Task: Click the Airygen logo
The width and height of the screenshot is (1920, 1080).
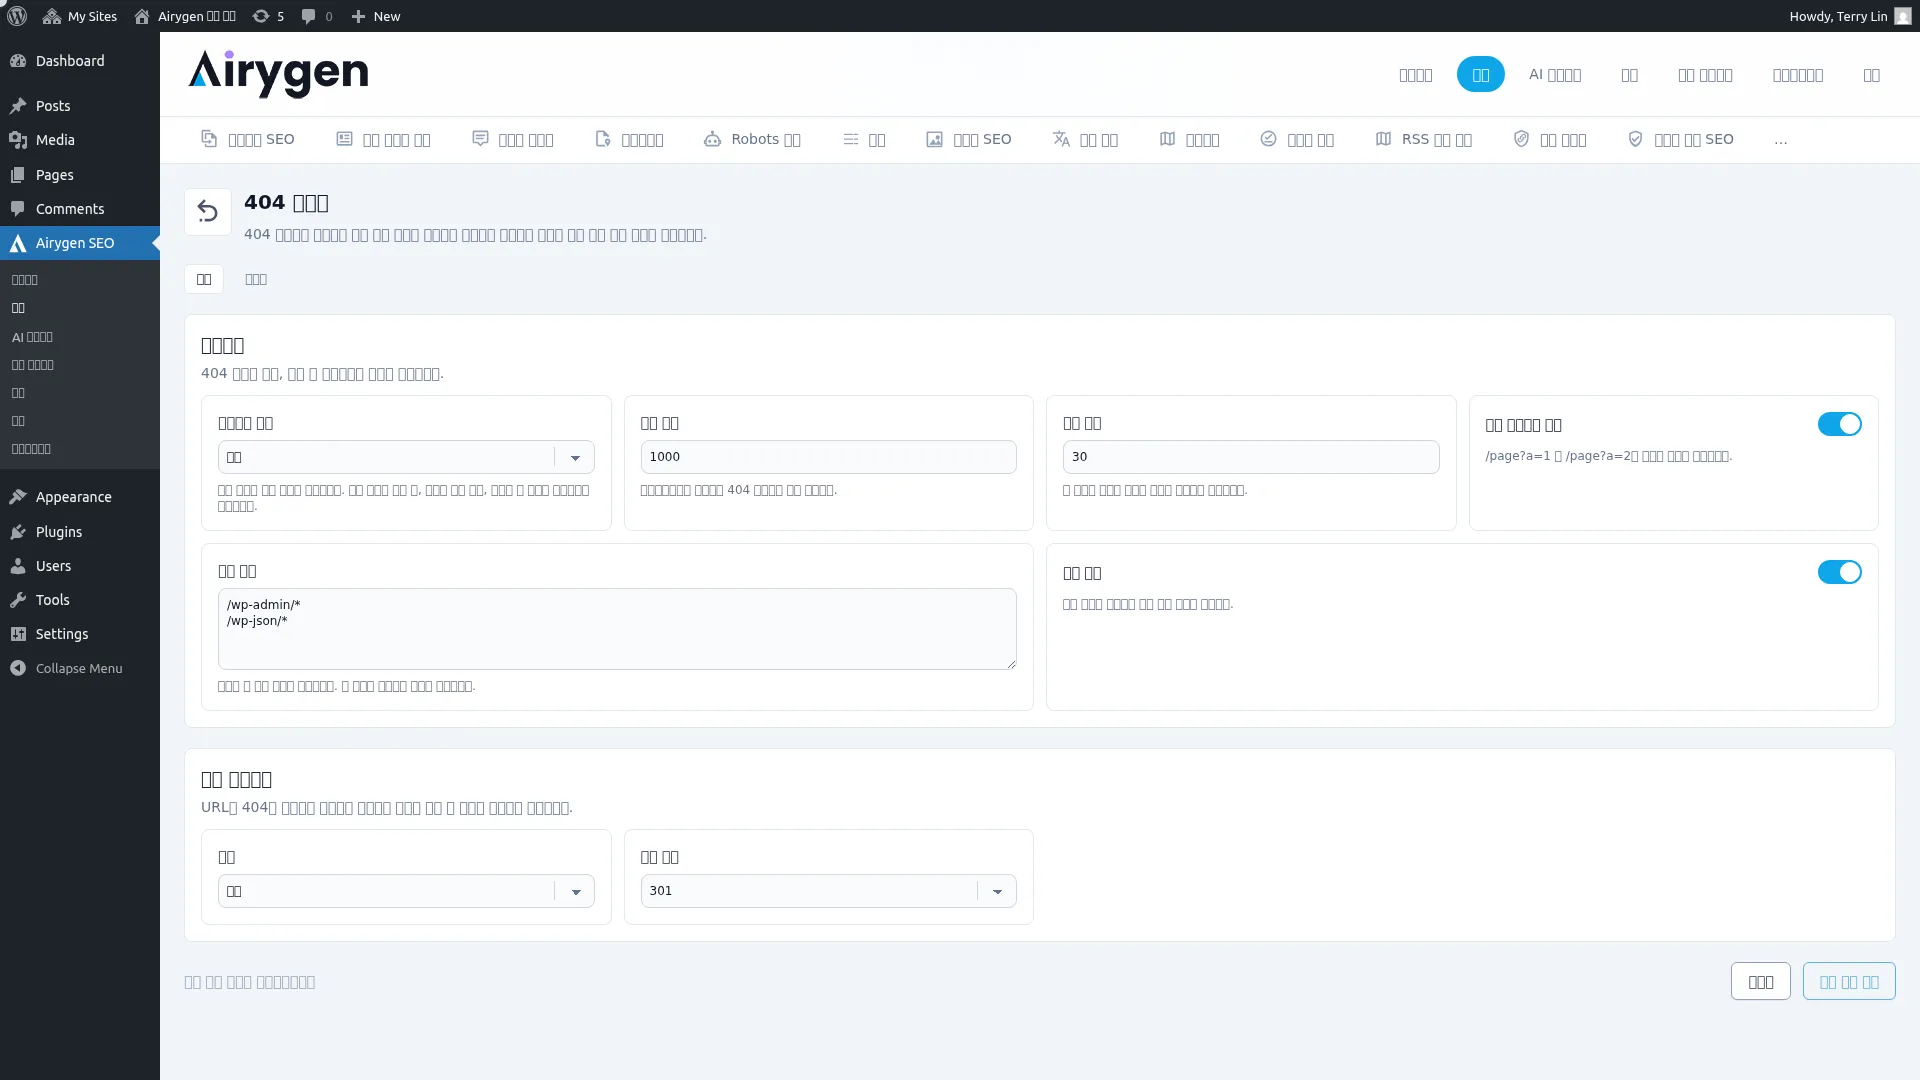Action: tap(278, 74)
